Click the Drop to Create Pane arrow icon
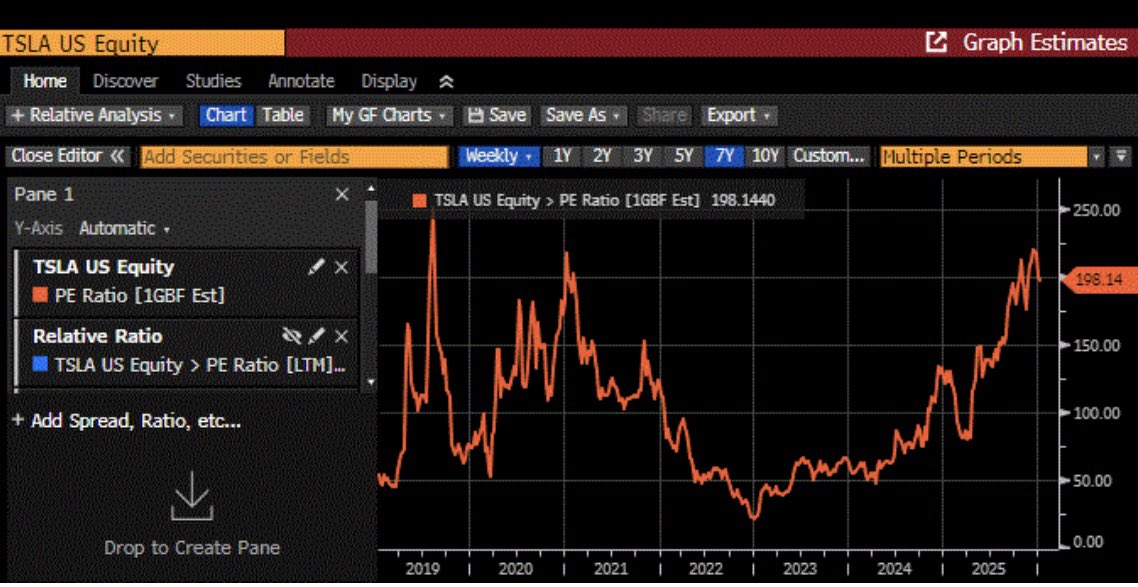Screen dimensions: 1138x587 pyautogui.click(x=192, y=496)
